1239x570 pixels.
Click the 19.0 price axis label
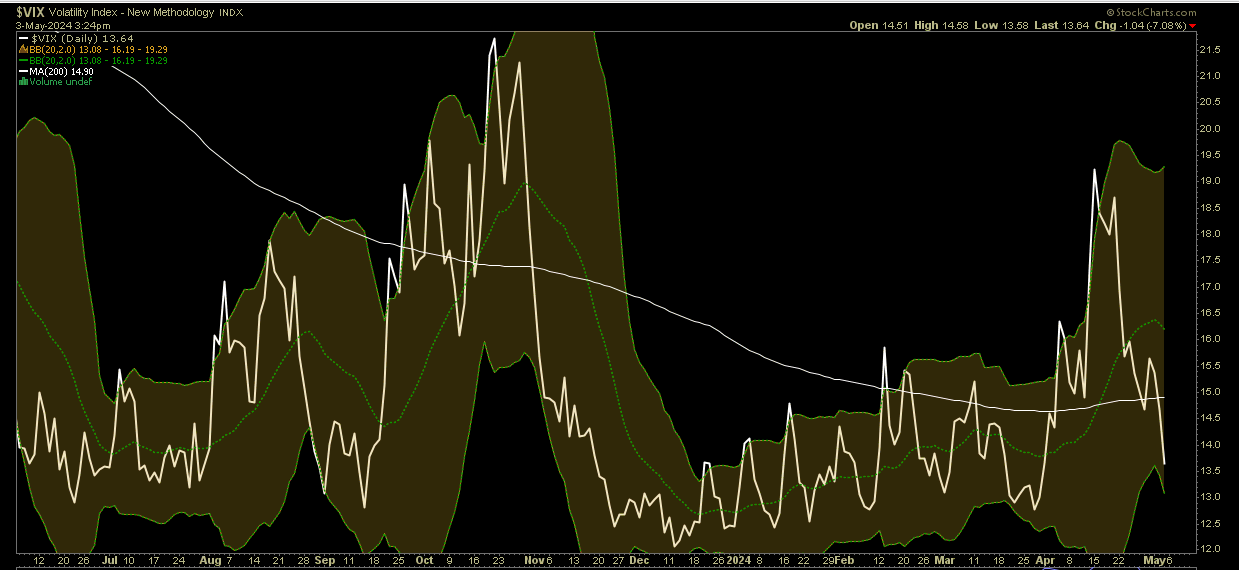[1208, 181]
